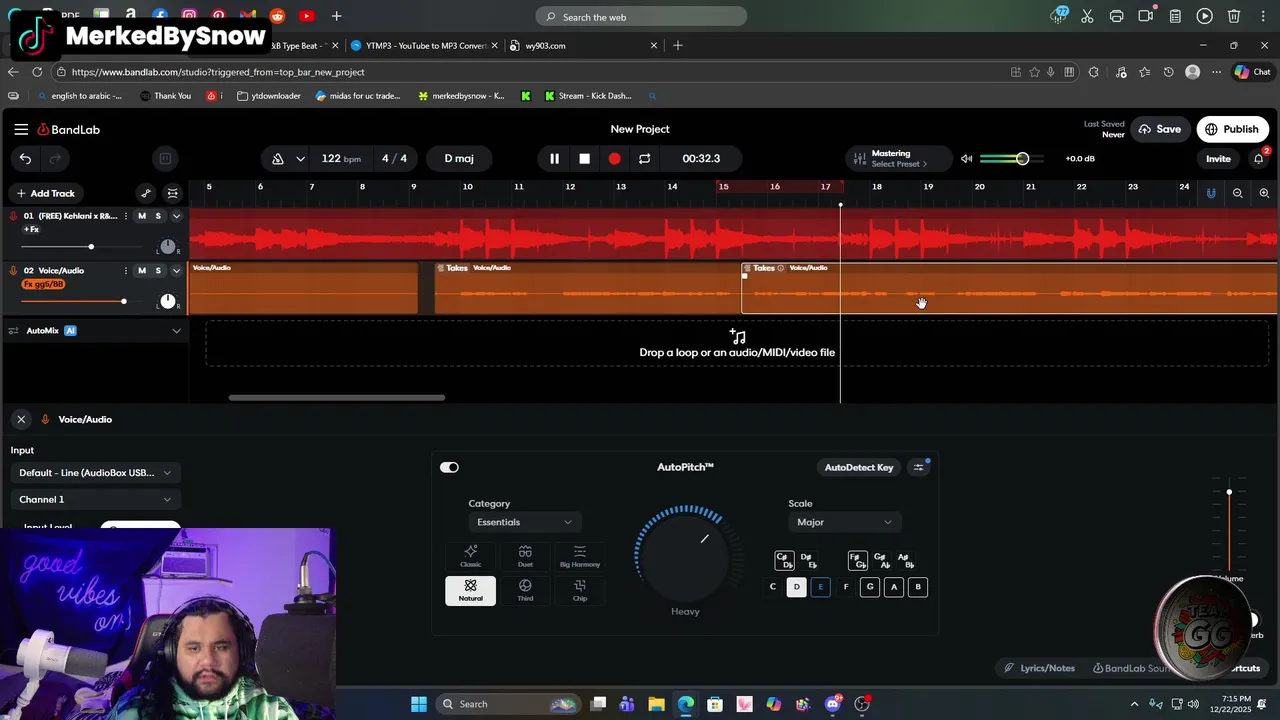Open the BandLab hamburger menu

[x=21, y=129]
